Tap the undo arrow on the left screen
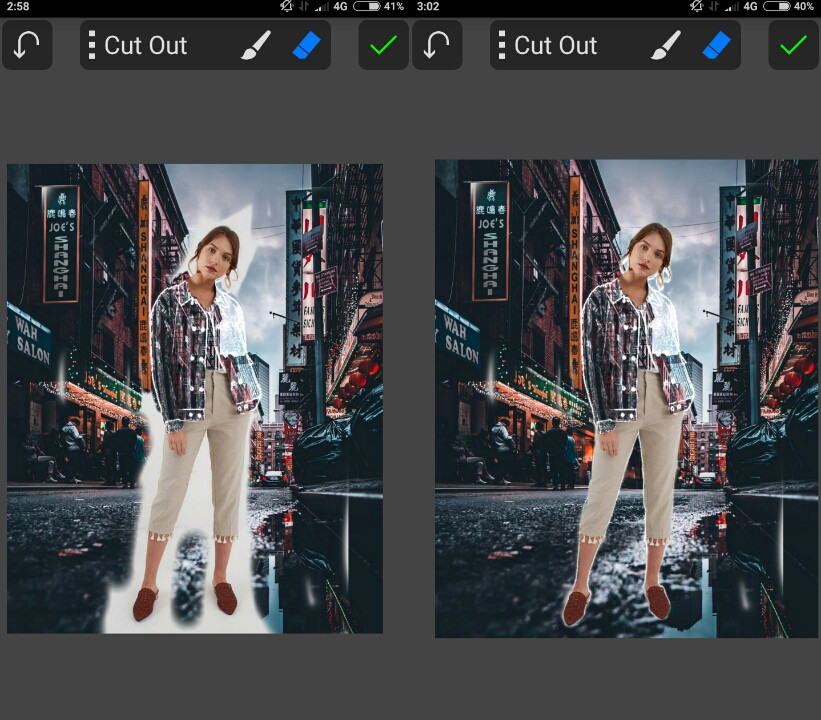 pyautogui.click(x=27, y=46)
